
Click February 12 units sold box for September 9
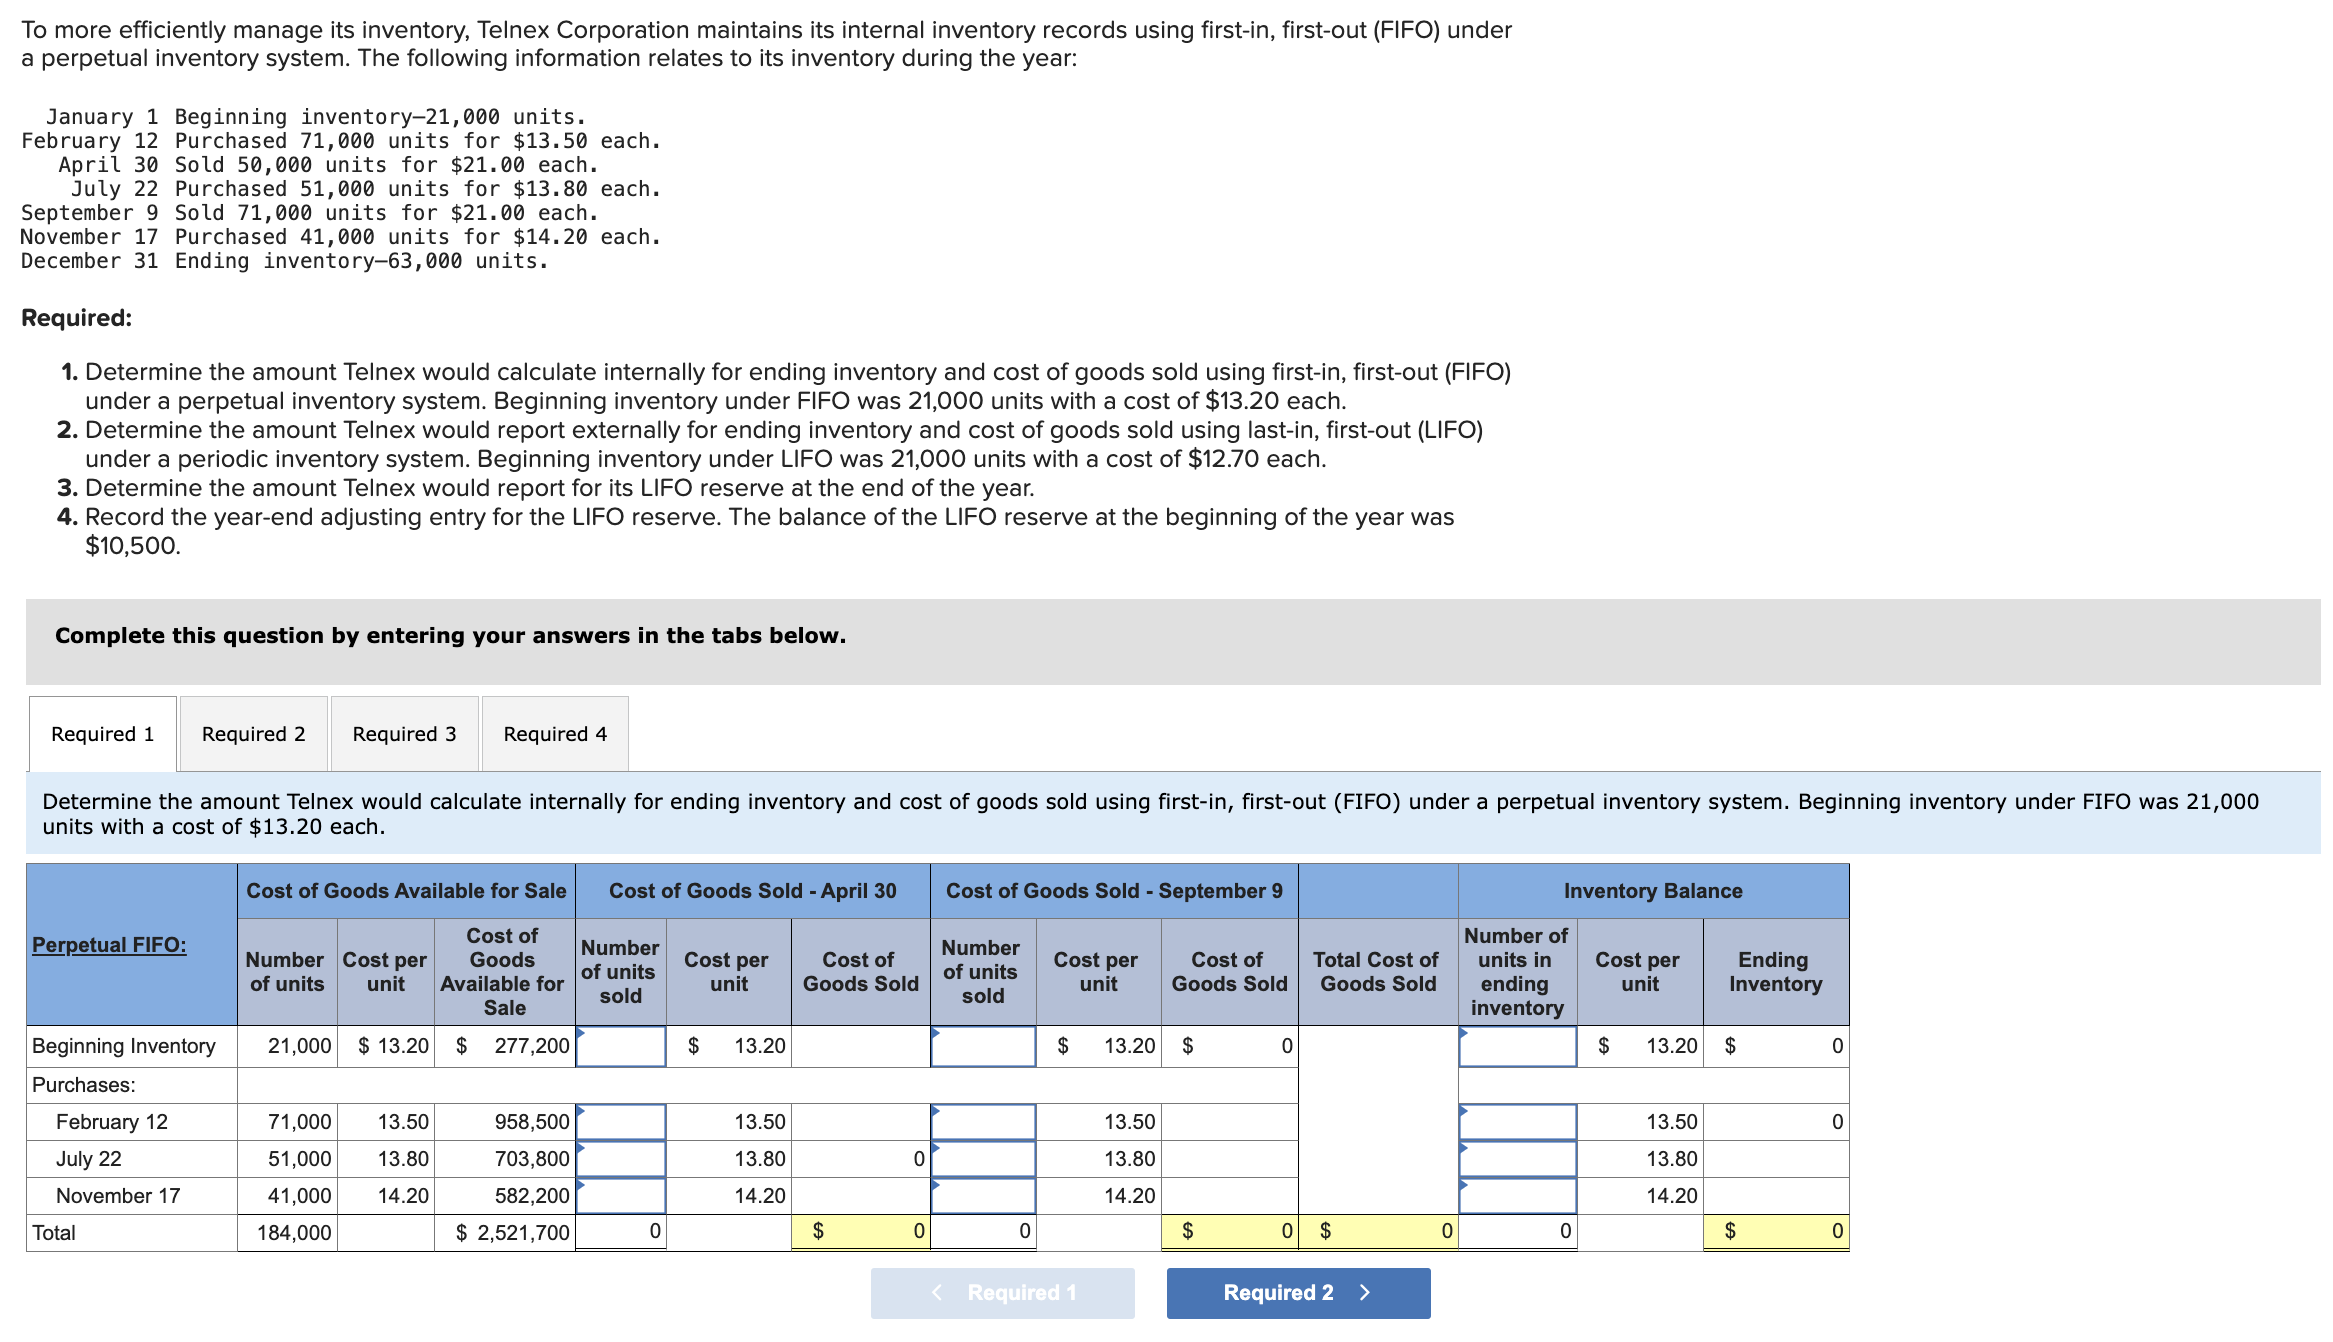[x=983, y=1121]
